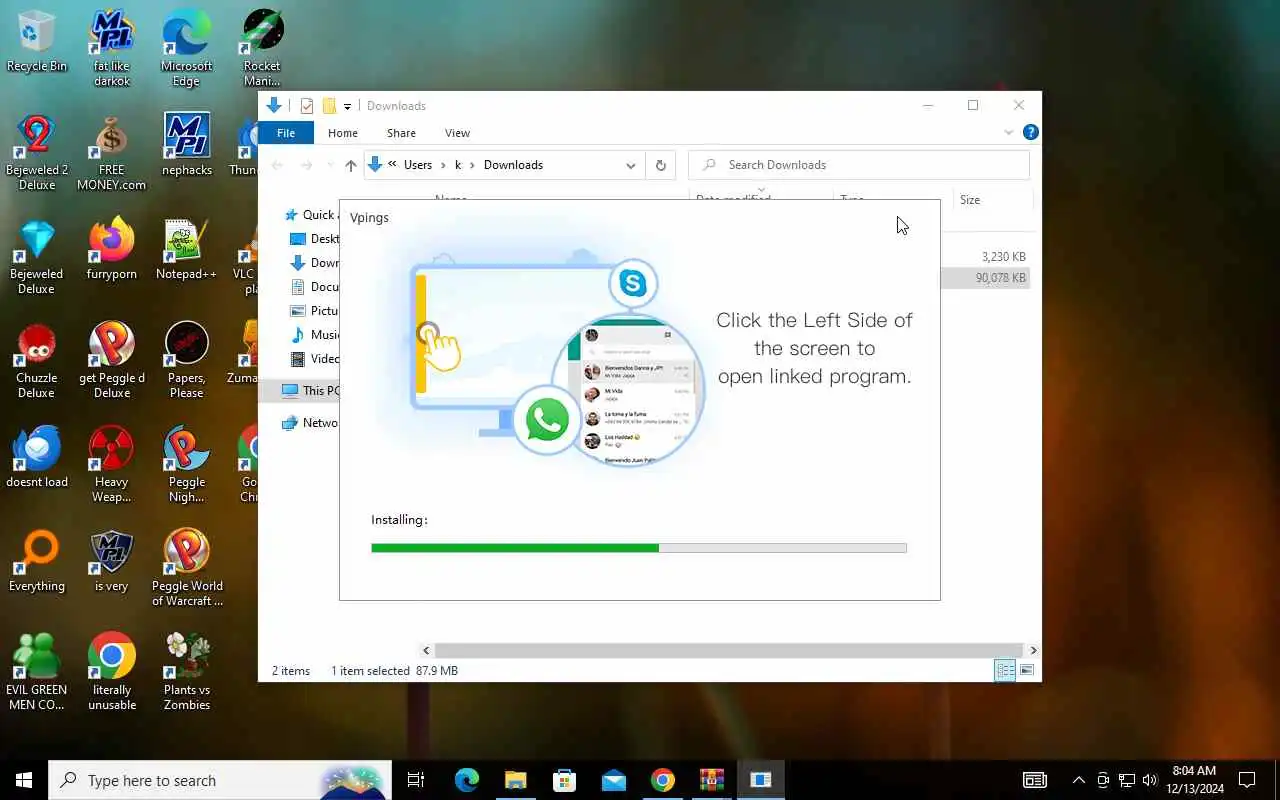Screen dimensions: 1280x800
Task: Open the volume control in system tray
Action: click(x=1149, y=780)
